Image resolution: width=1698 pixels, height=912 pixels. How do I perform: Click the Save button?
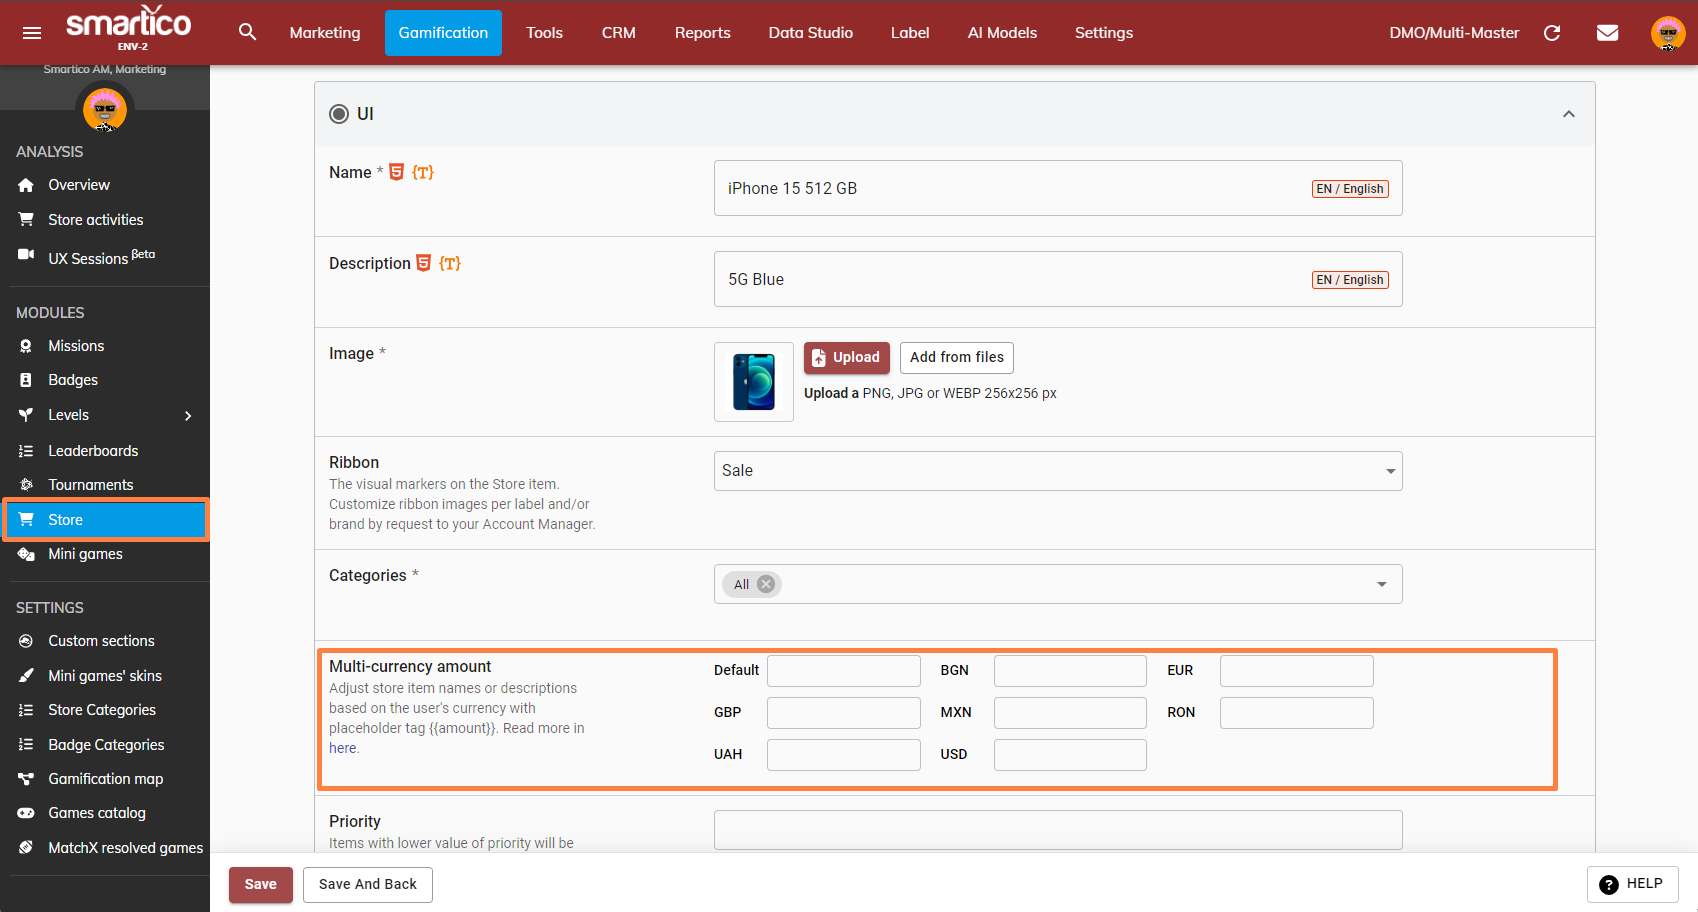260,884
